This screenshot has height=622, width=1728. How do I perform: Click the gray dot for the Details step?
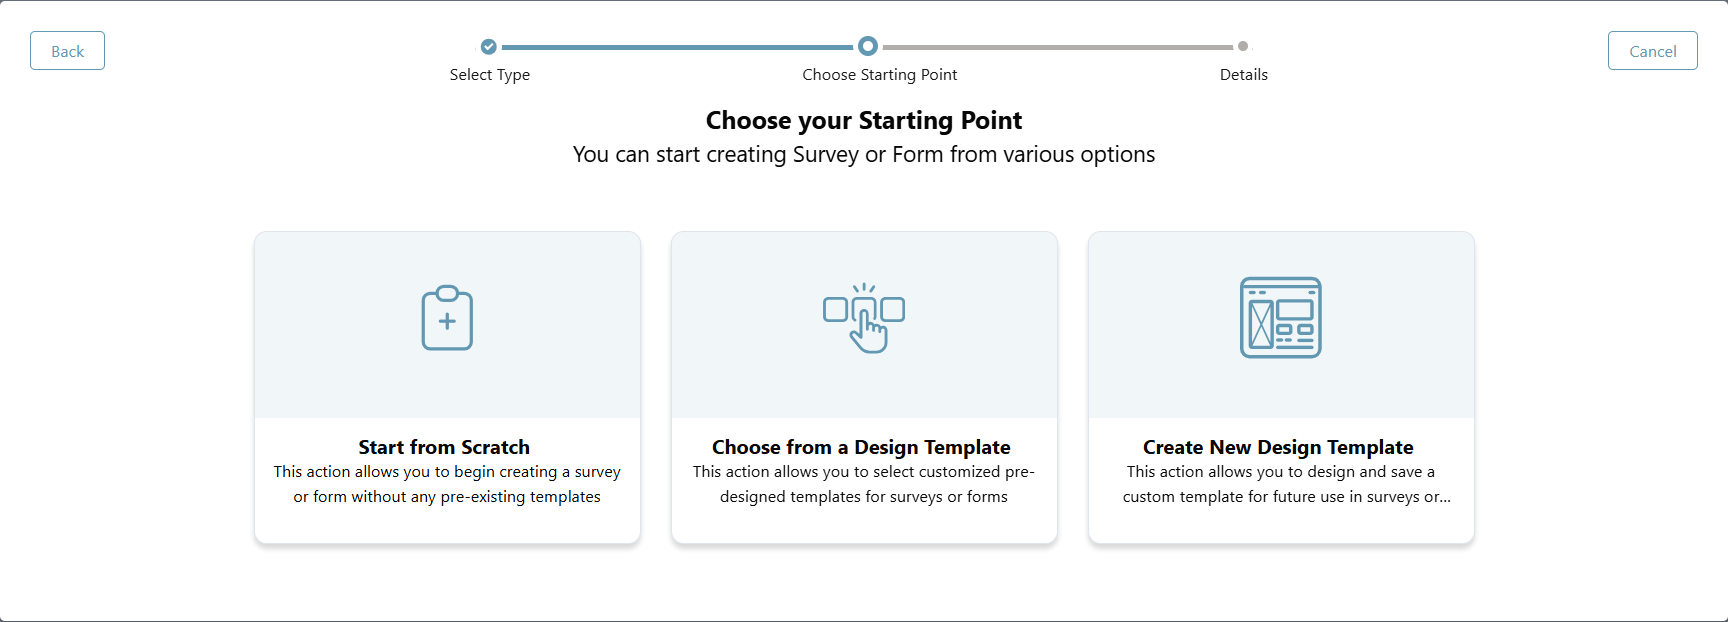pos(1243,45)
